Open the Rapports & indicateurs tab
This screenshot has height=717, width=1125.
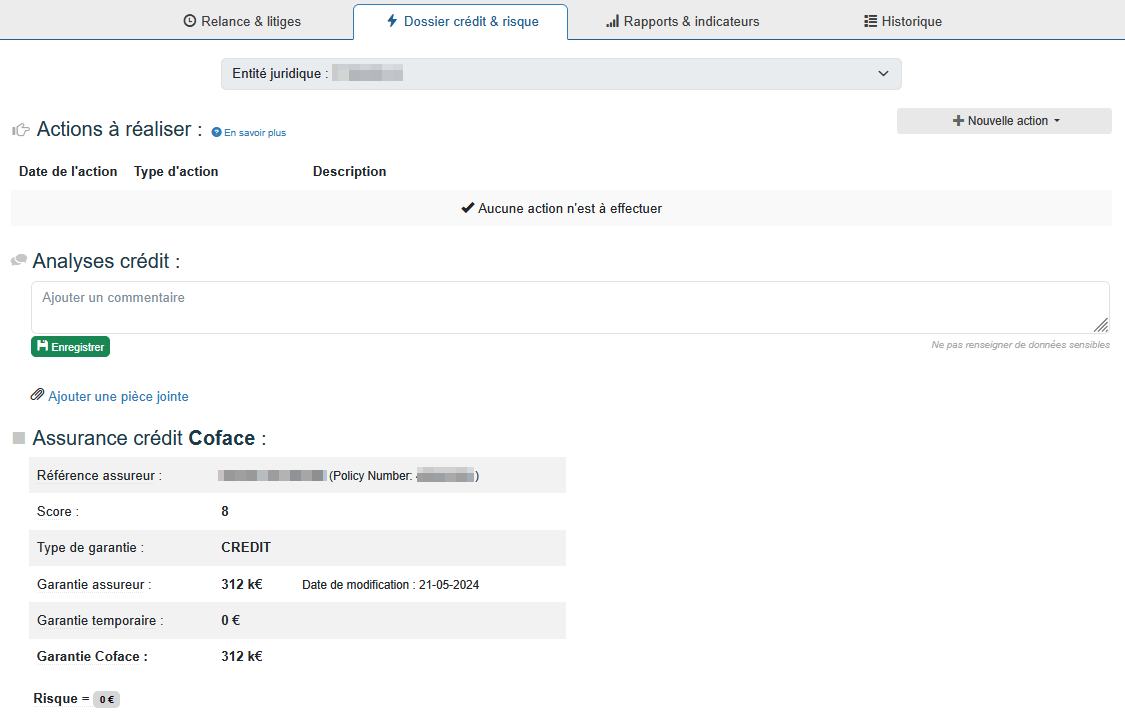[691, 21]
